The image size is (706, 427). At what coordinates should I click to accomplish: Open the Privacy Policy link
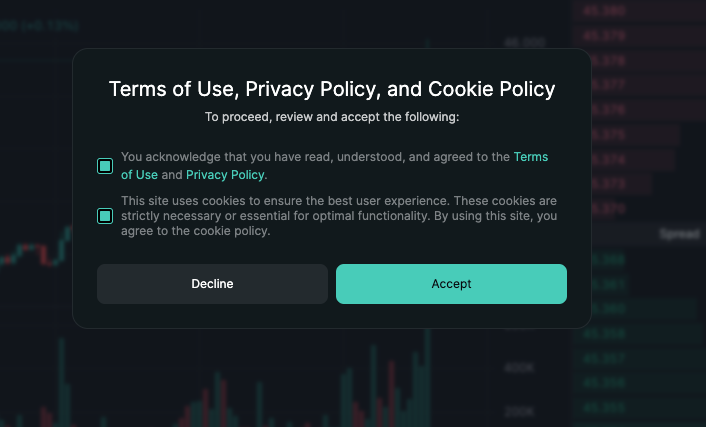pos(225,175)
